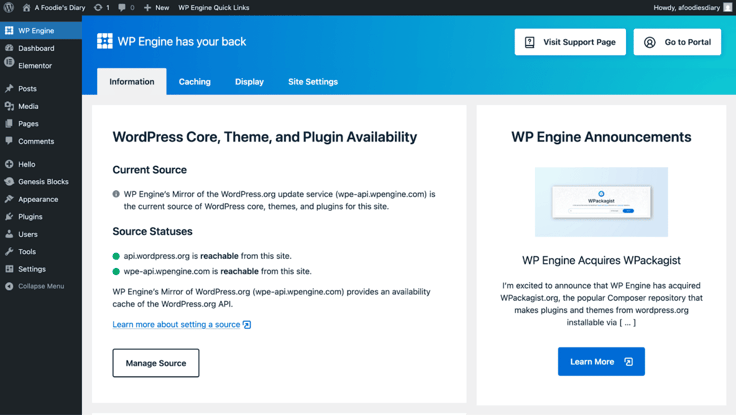The height and width of the screenshot is (415, 736).
Task: Open the Site Settings tab
Action: click(x=313, y=82)
